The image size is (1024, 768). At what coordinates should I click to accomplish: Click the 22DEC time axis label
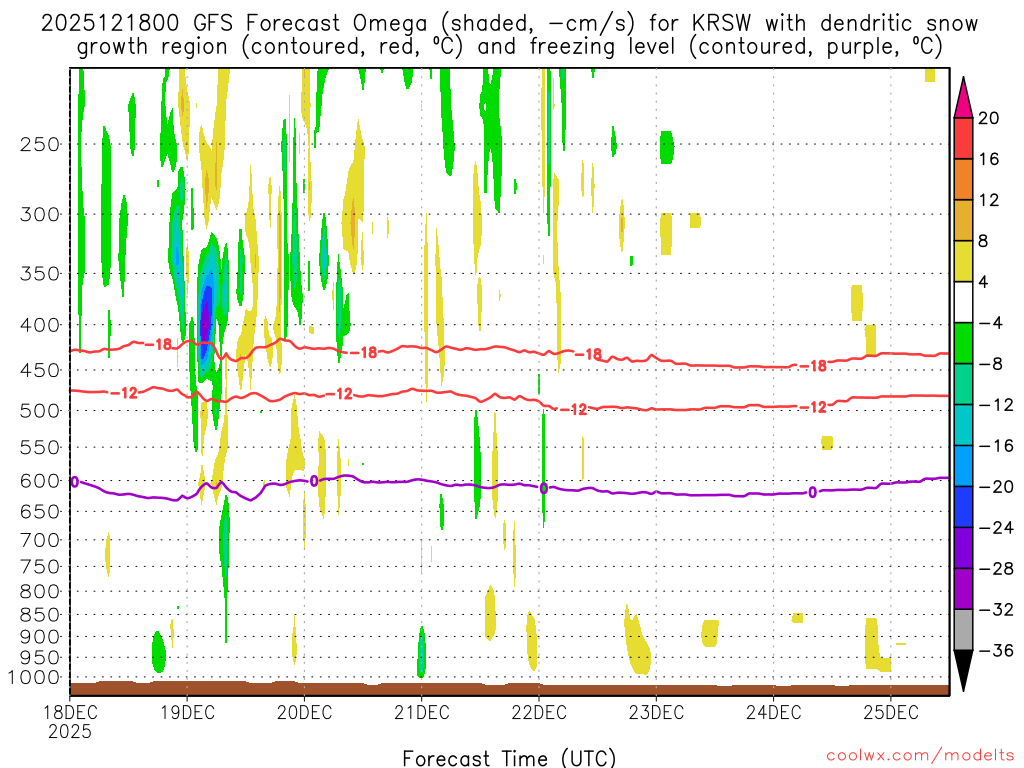(x=539, y=712)
